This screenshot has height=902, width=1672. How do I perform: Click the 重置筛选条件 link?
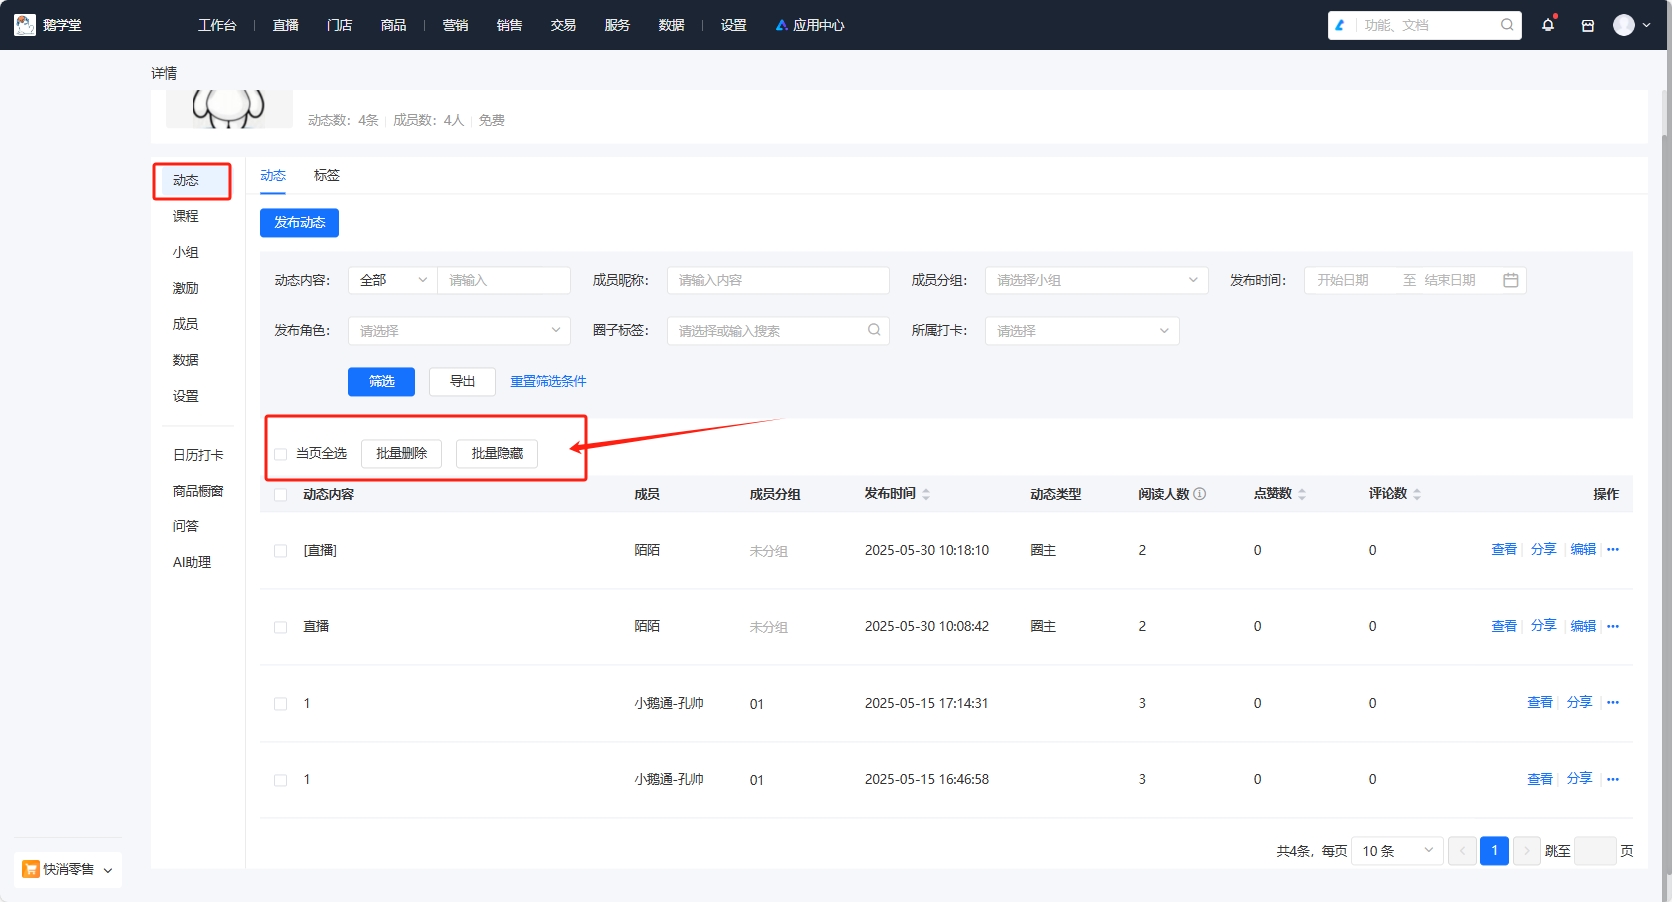coord(548,382)
